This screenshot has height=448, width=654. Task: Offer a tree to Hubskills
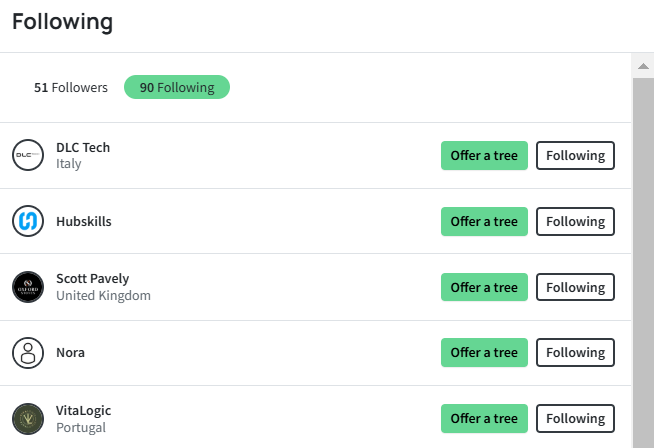point(484,221)
